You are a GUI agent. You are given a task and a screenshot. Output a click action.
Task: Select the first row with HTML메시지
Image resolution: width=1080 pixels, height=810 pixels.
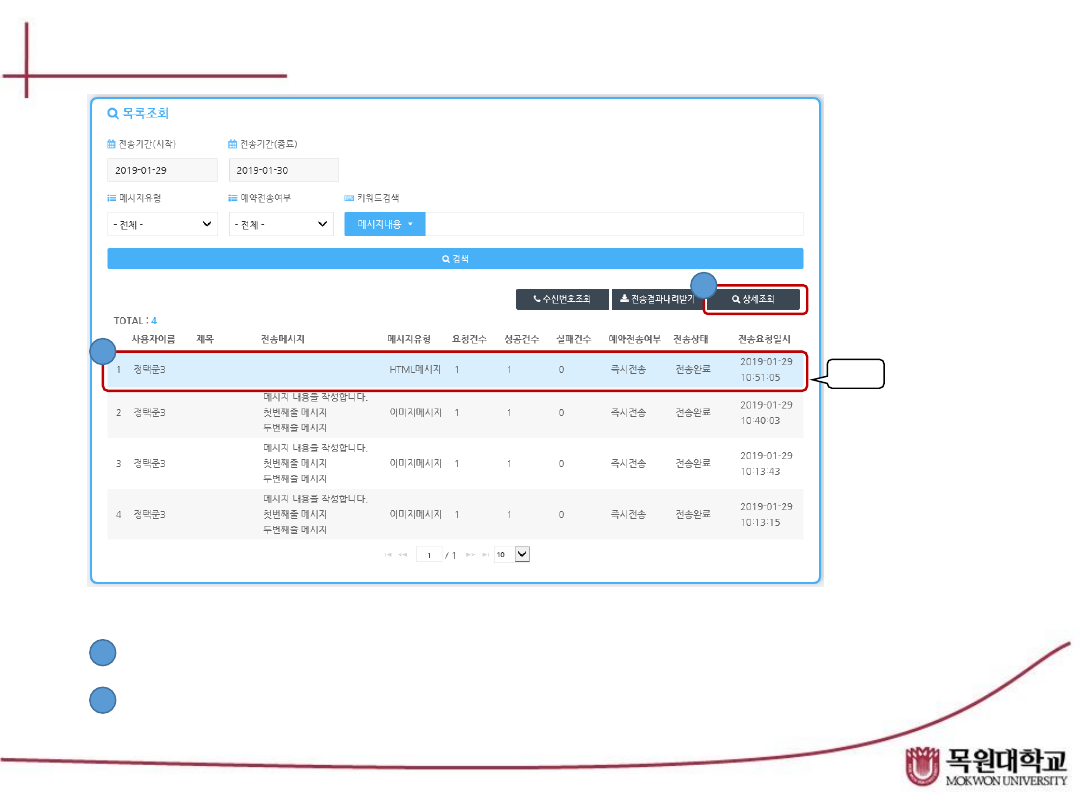(x=455, y=370)
